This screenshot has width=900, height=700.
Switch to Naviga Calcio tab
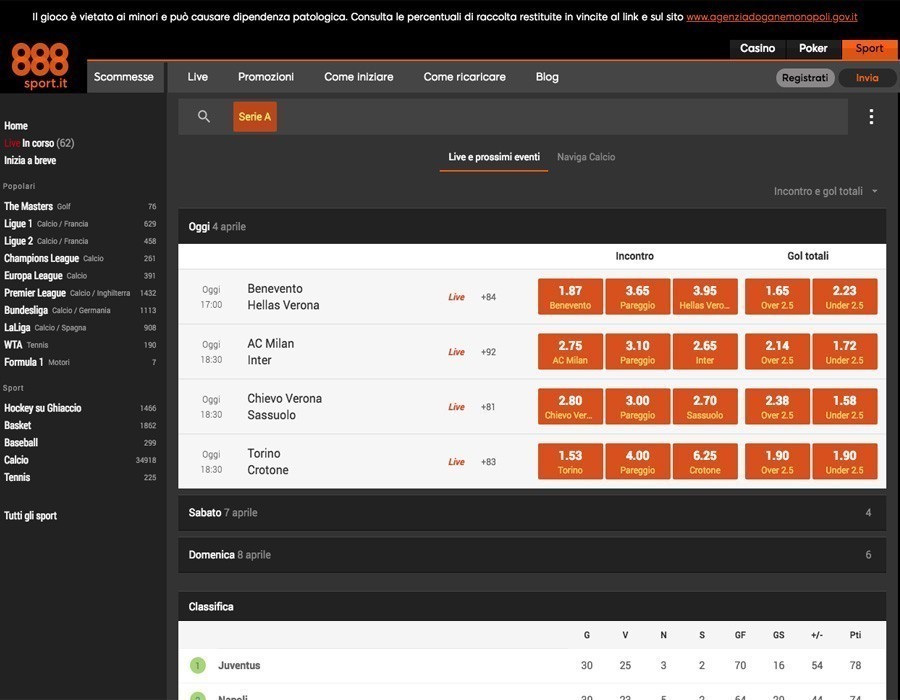586,157
